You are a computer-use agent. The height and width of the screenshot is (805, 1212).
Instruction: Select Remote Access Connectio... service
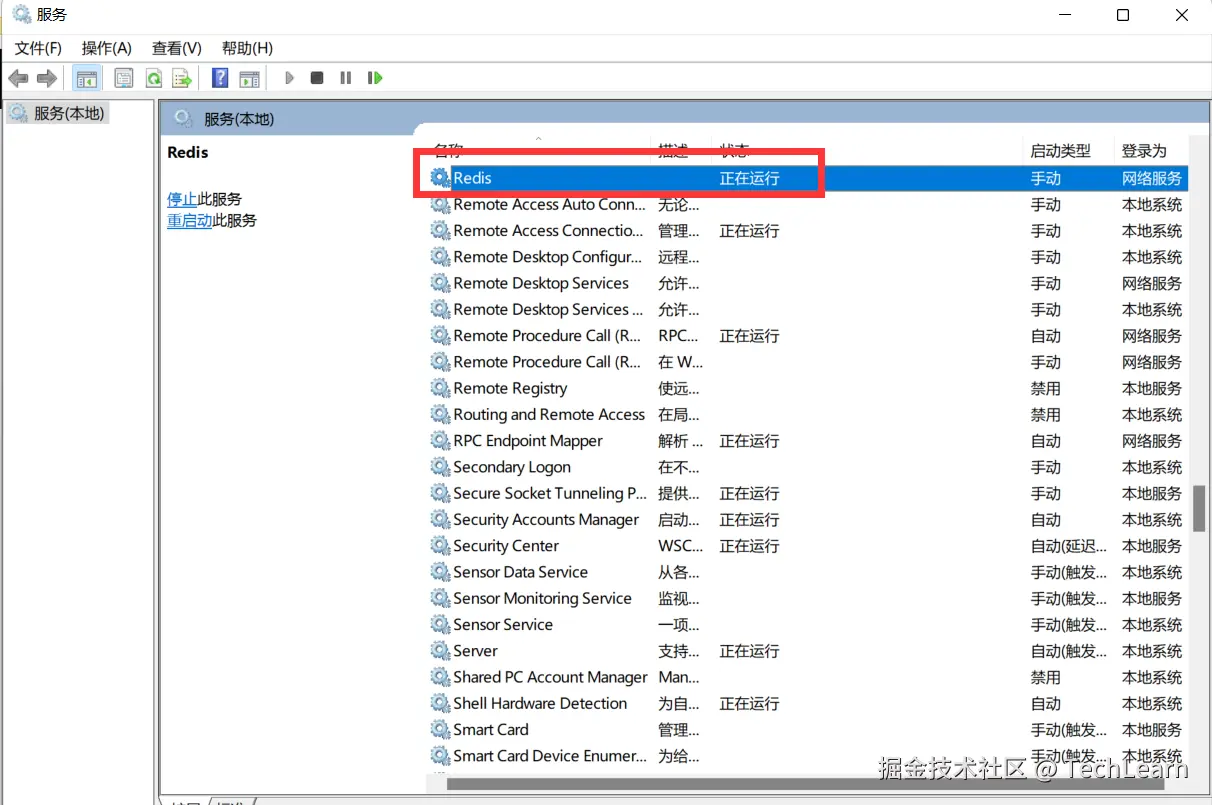point(548,231)
